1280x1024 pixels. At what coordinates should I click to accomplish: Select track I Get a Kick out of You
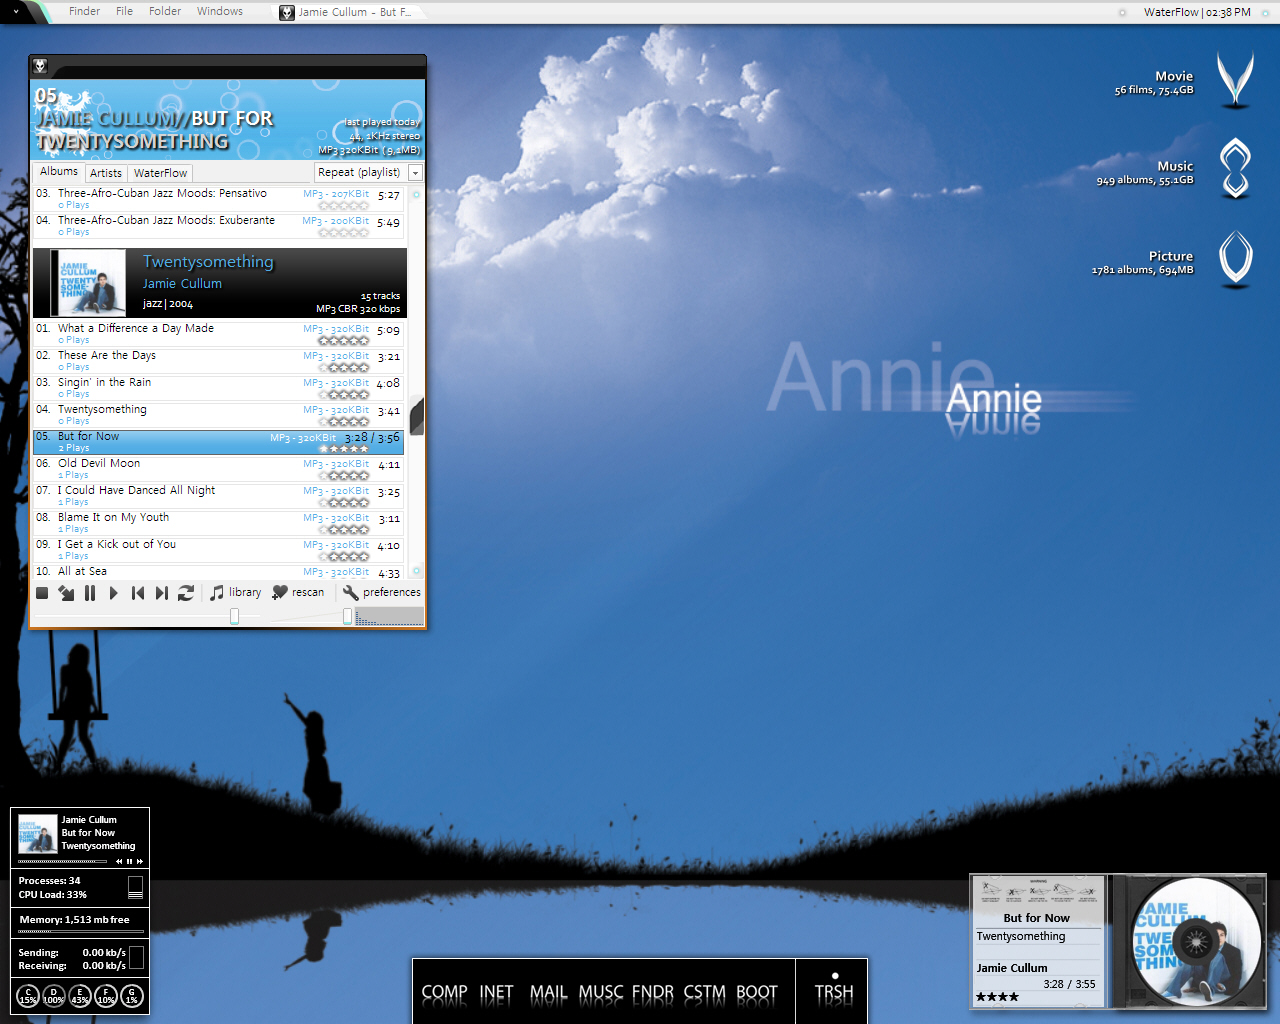click(x=219, y=550)
